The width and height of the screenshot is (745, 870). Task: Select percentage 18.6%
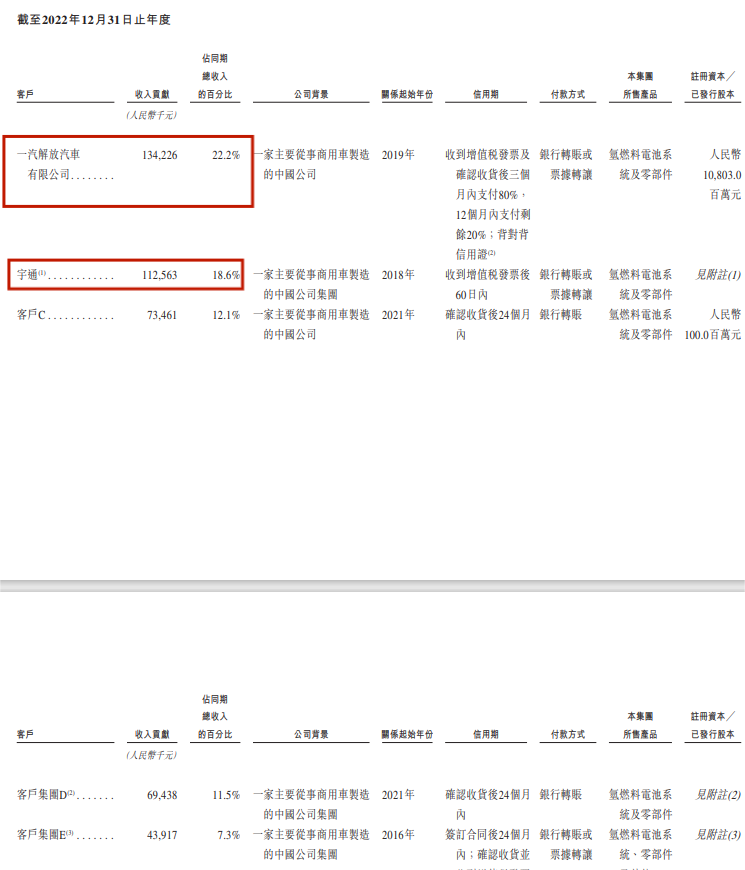point(226,275)
